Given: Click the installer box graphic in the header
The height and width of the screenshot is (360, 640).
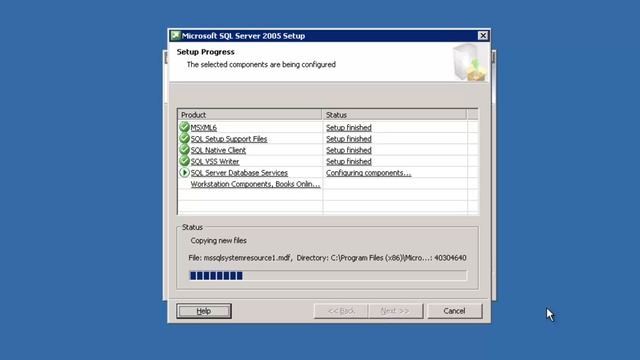Looking at the screenshot, I should click(470, 62).
